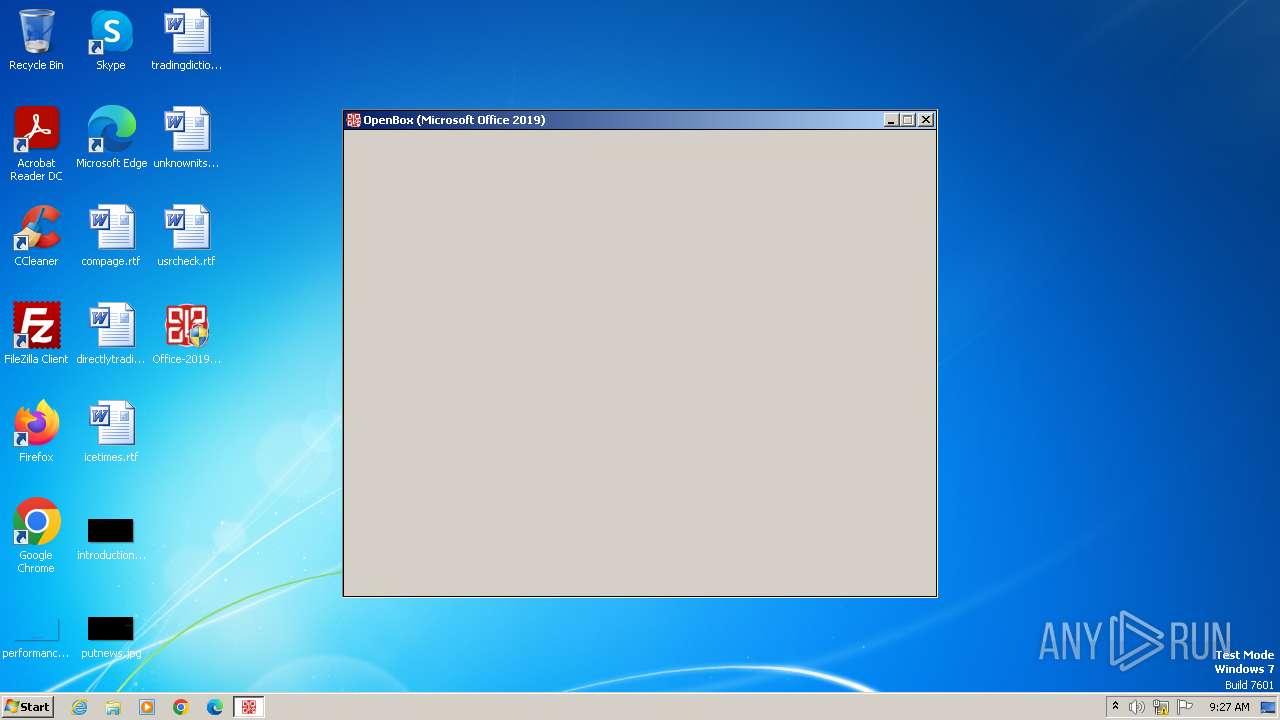Click the OpenBox taskbar button
The image size is (1280, 720).
pos(249,707)
